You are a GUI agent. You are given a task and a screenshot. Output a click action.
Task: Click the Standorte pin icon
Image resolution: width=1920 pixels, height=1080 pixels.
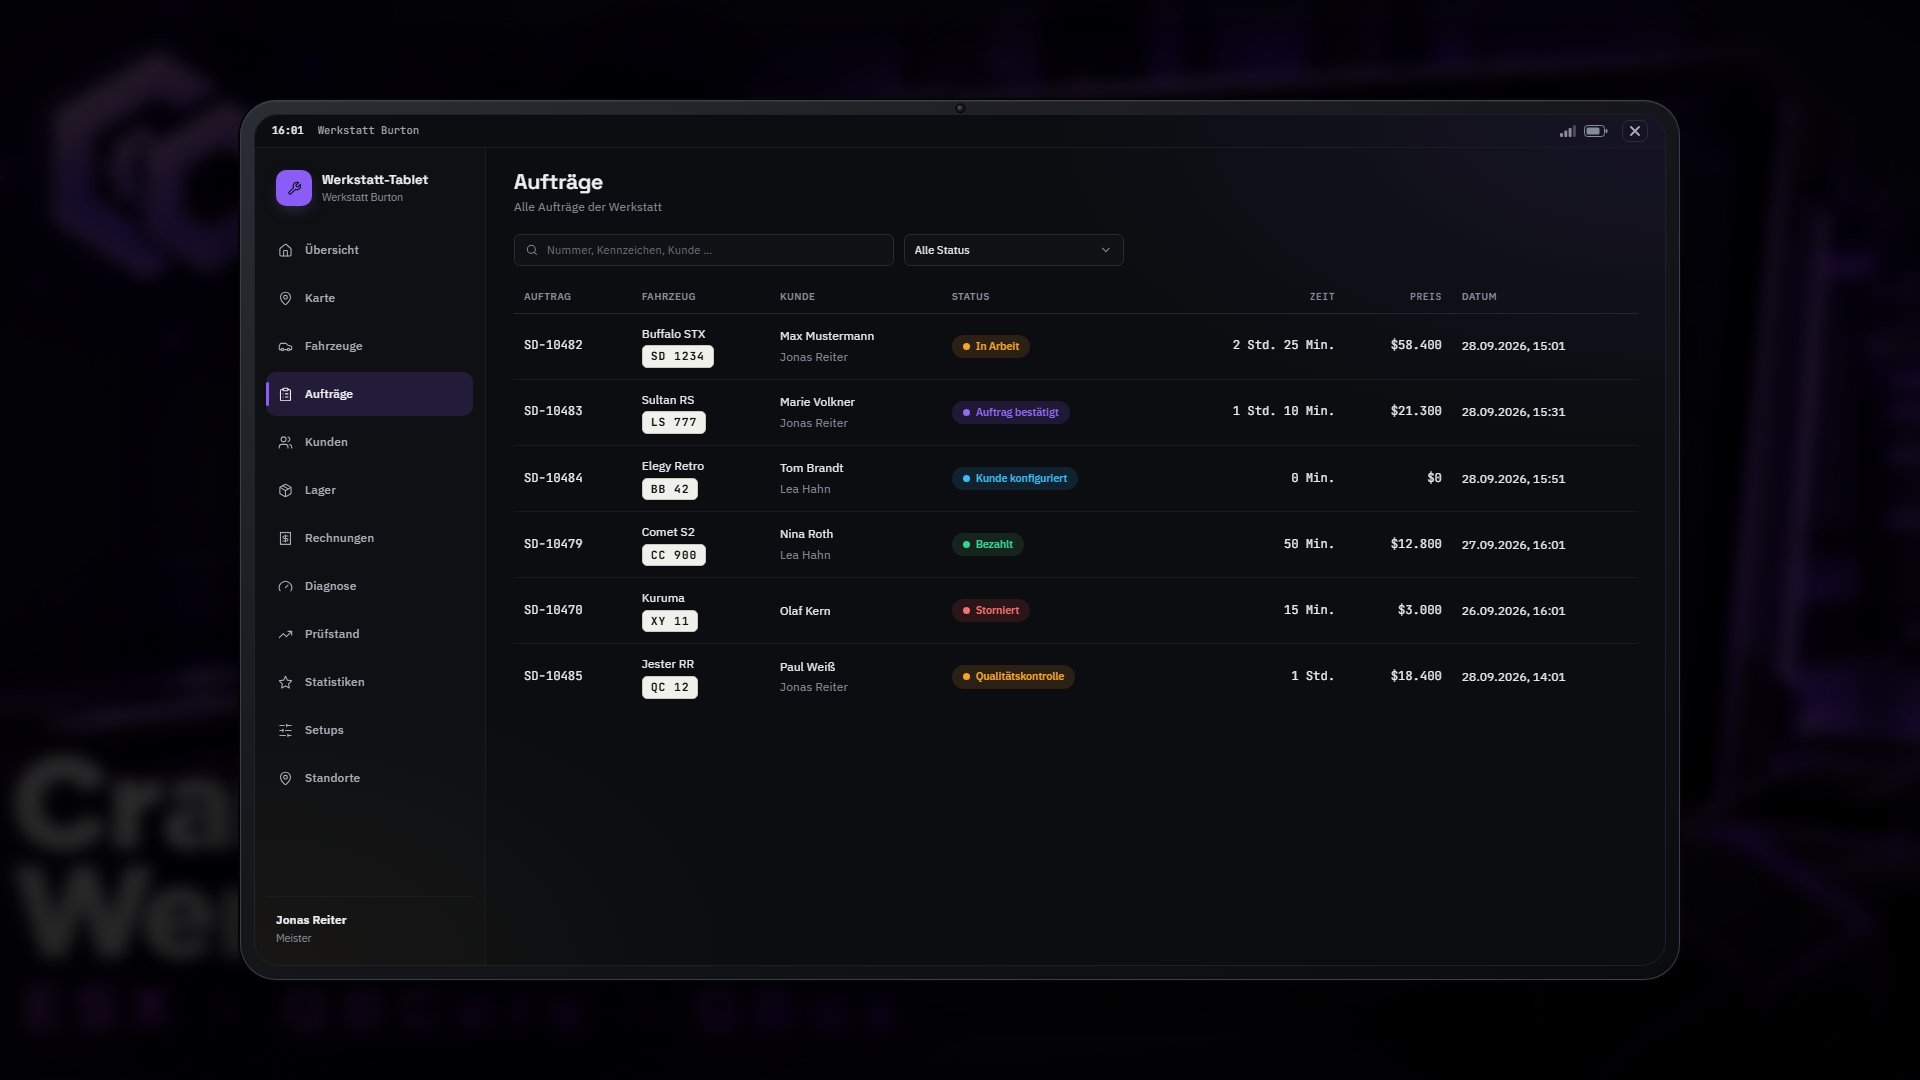coord(285,778)
